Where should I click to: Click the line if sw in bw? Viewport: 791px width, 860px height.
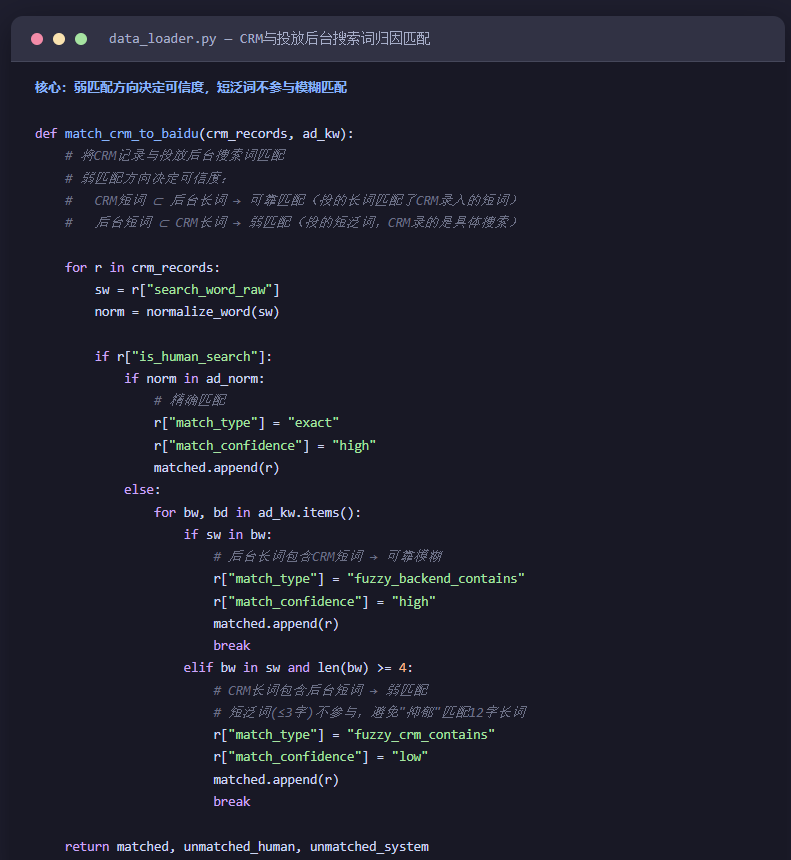pyautogui.click(x=228, y=535)
